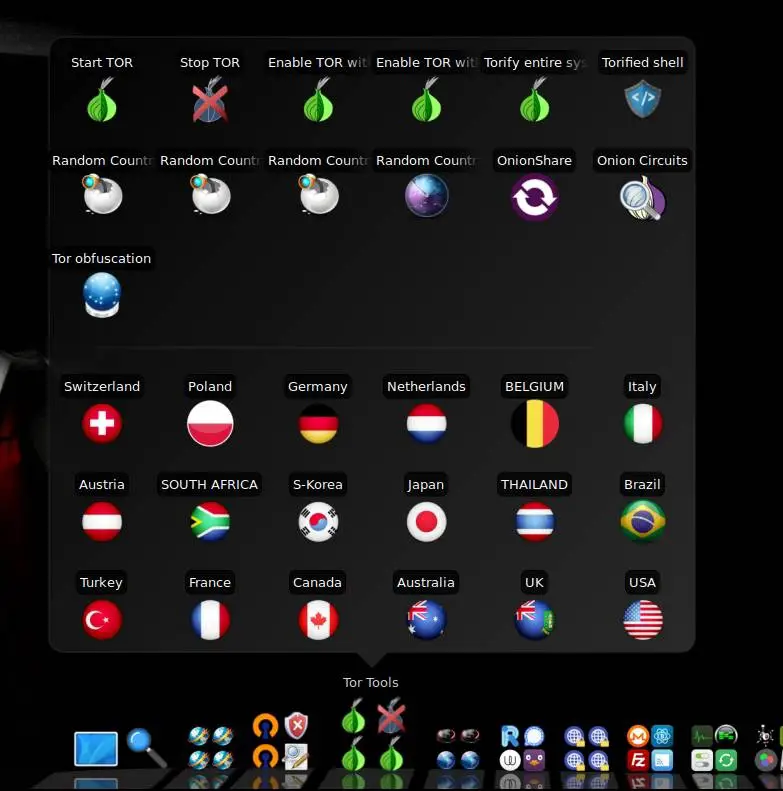Launch OnionShare
This screenshot has height=791, width=783.
[x=534, y=197]
